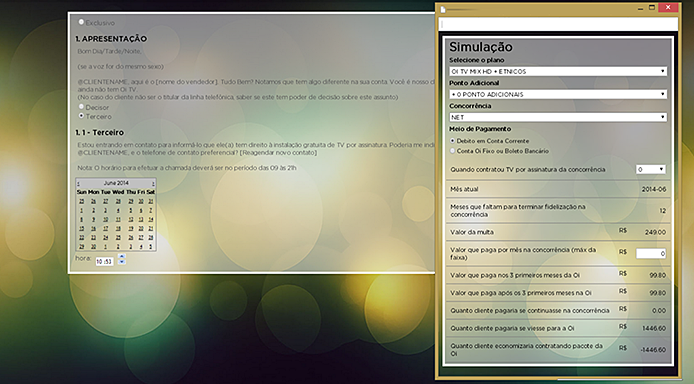694x384 pixels.
Task: Click the Simulação heading
Action: (481, 47)
